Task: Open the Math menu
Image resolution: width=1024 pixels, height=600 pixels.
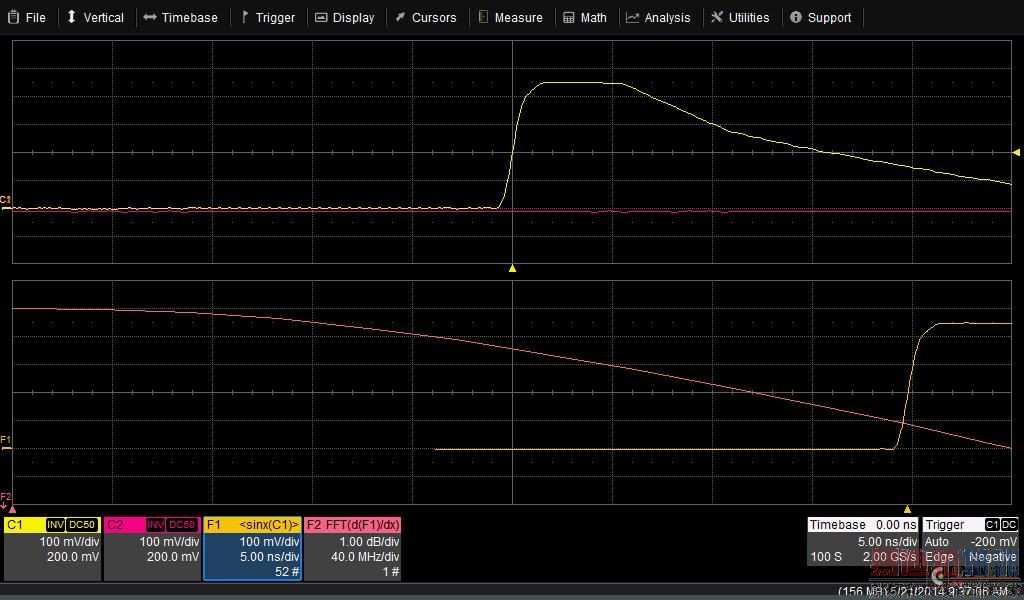Action: point(585,18)
